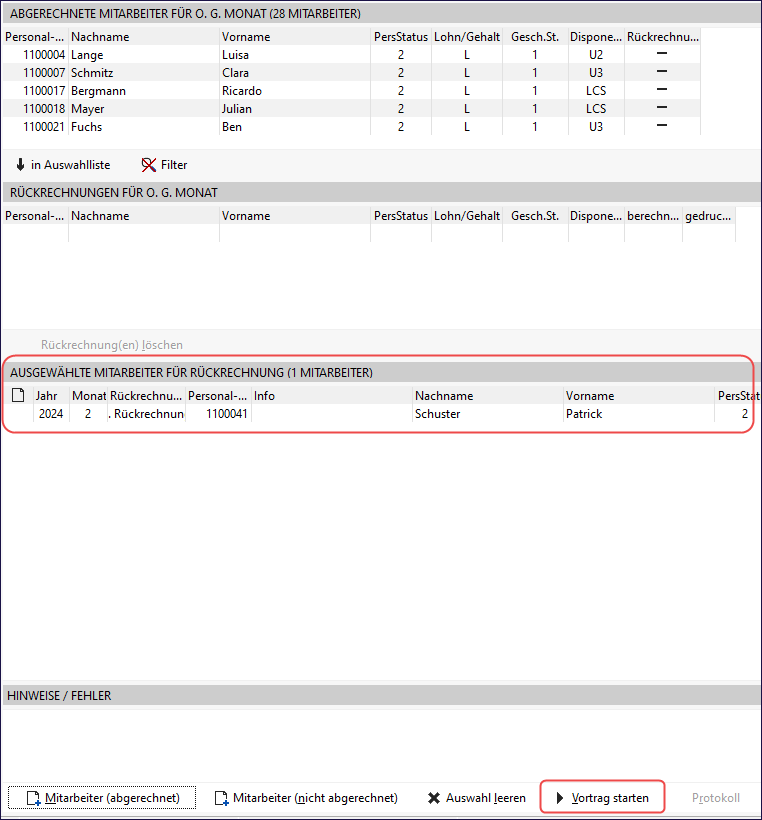Click the document icon in the Rückrechnung list header
Image resolution: width=762 pixels, height=820 pixels.
(x=18, y=395)
